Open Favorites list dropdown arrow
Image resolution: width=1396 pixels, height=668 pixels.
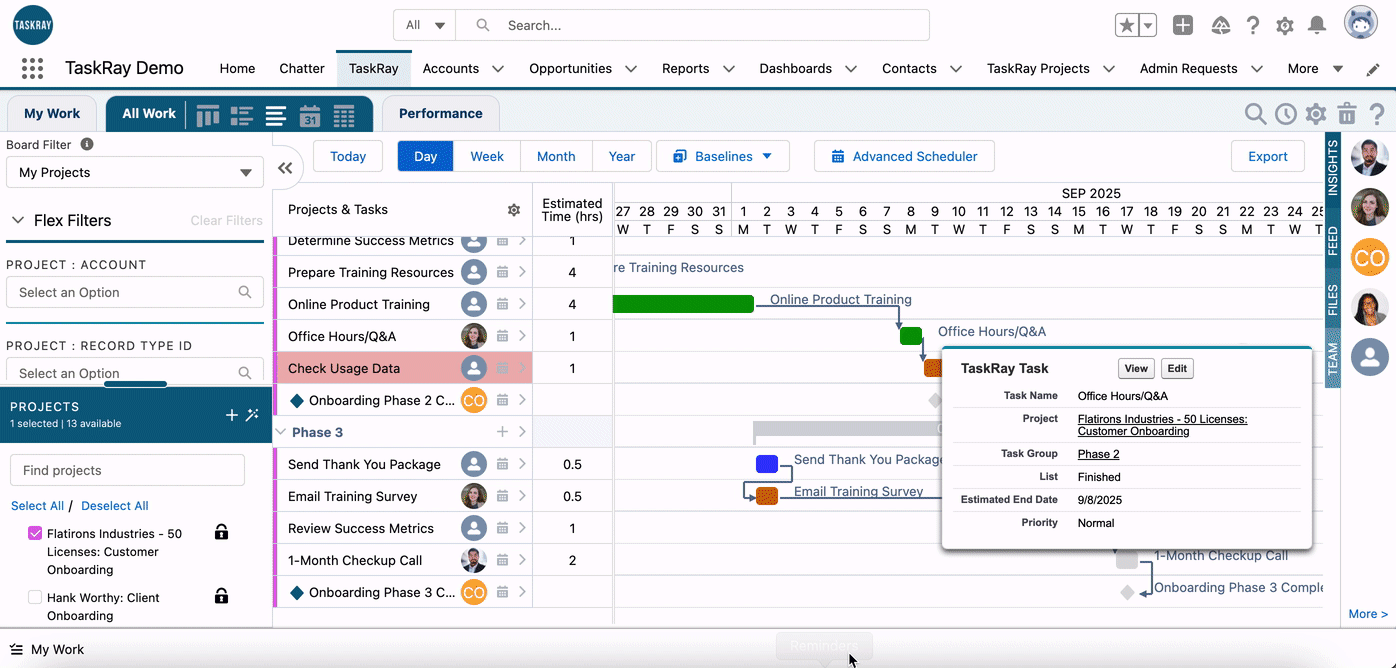(1148, 26)
